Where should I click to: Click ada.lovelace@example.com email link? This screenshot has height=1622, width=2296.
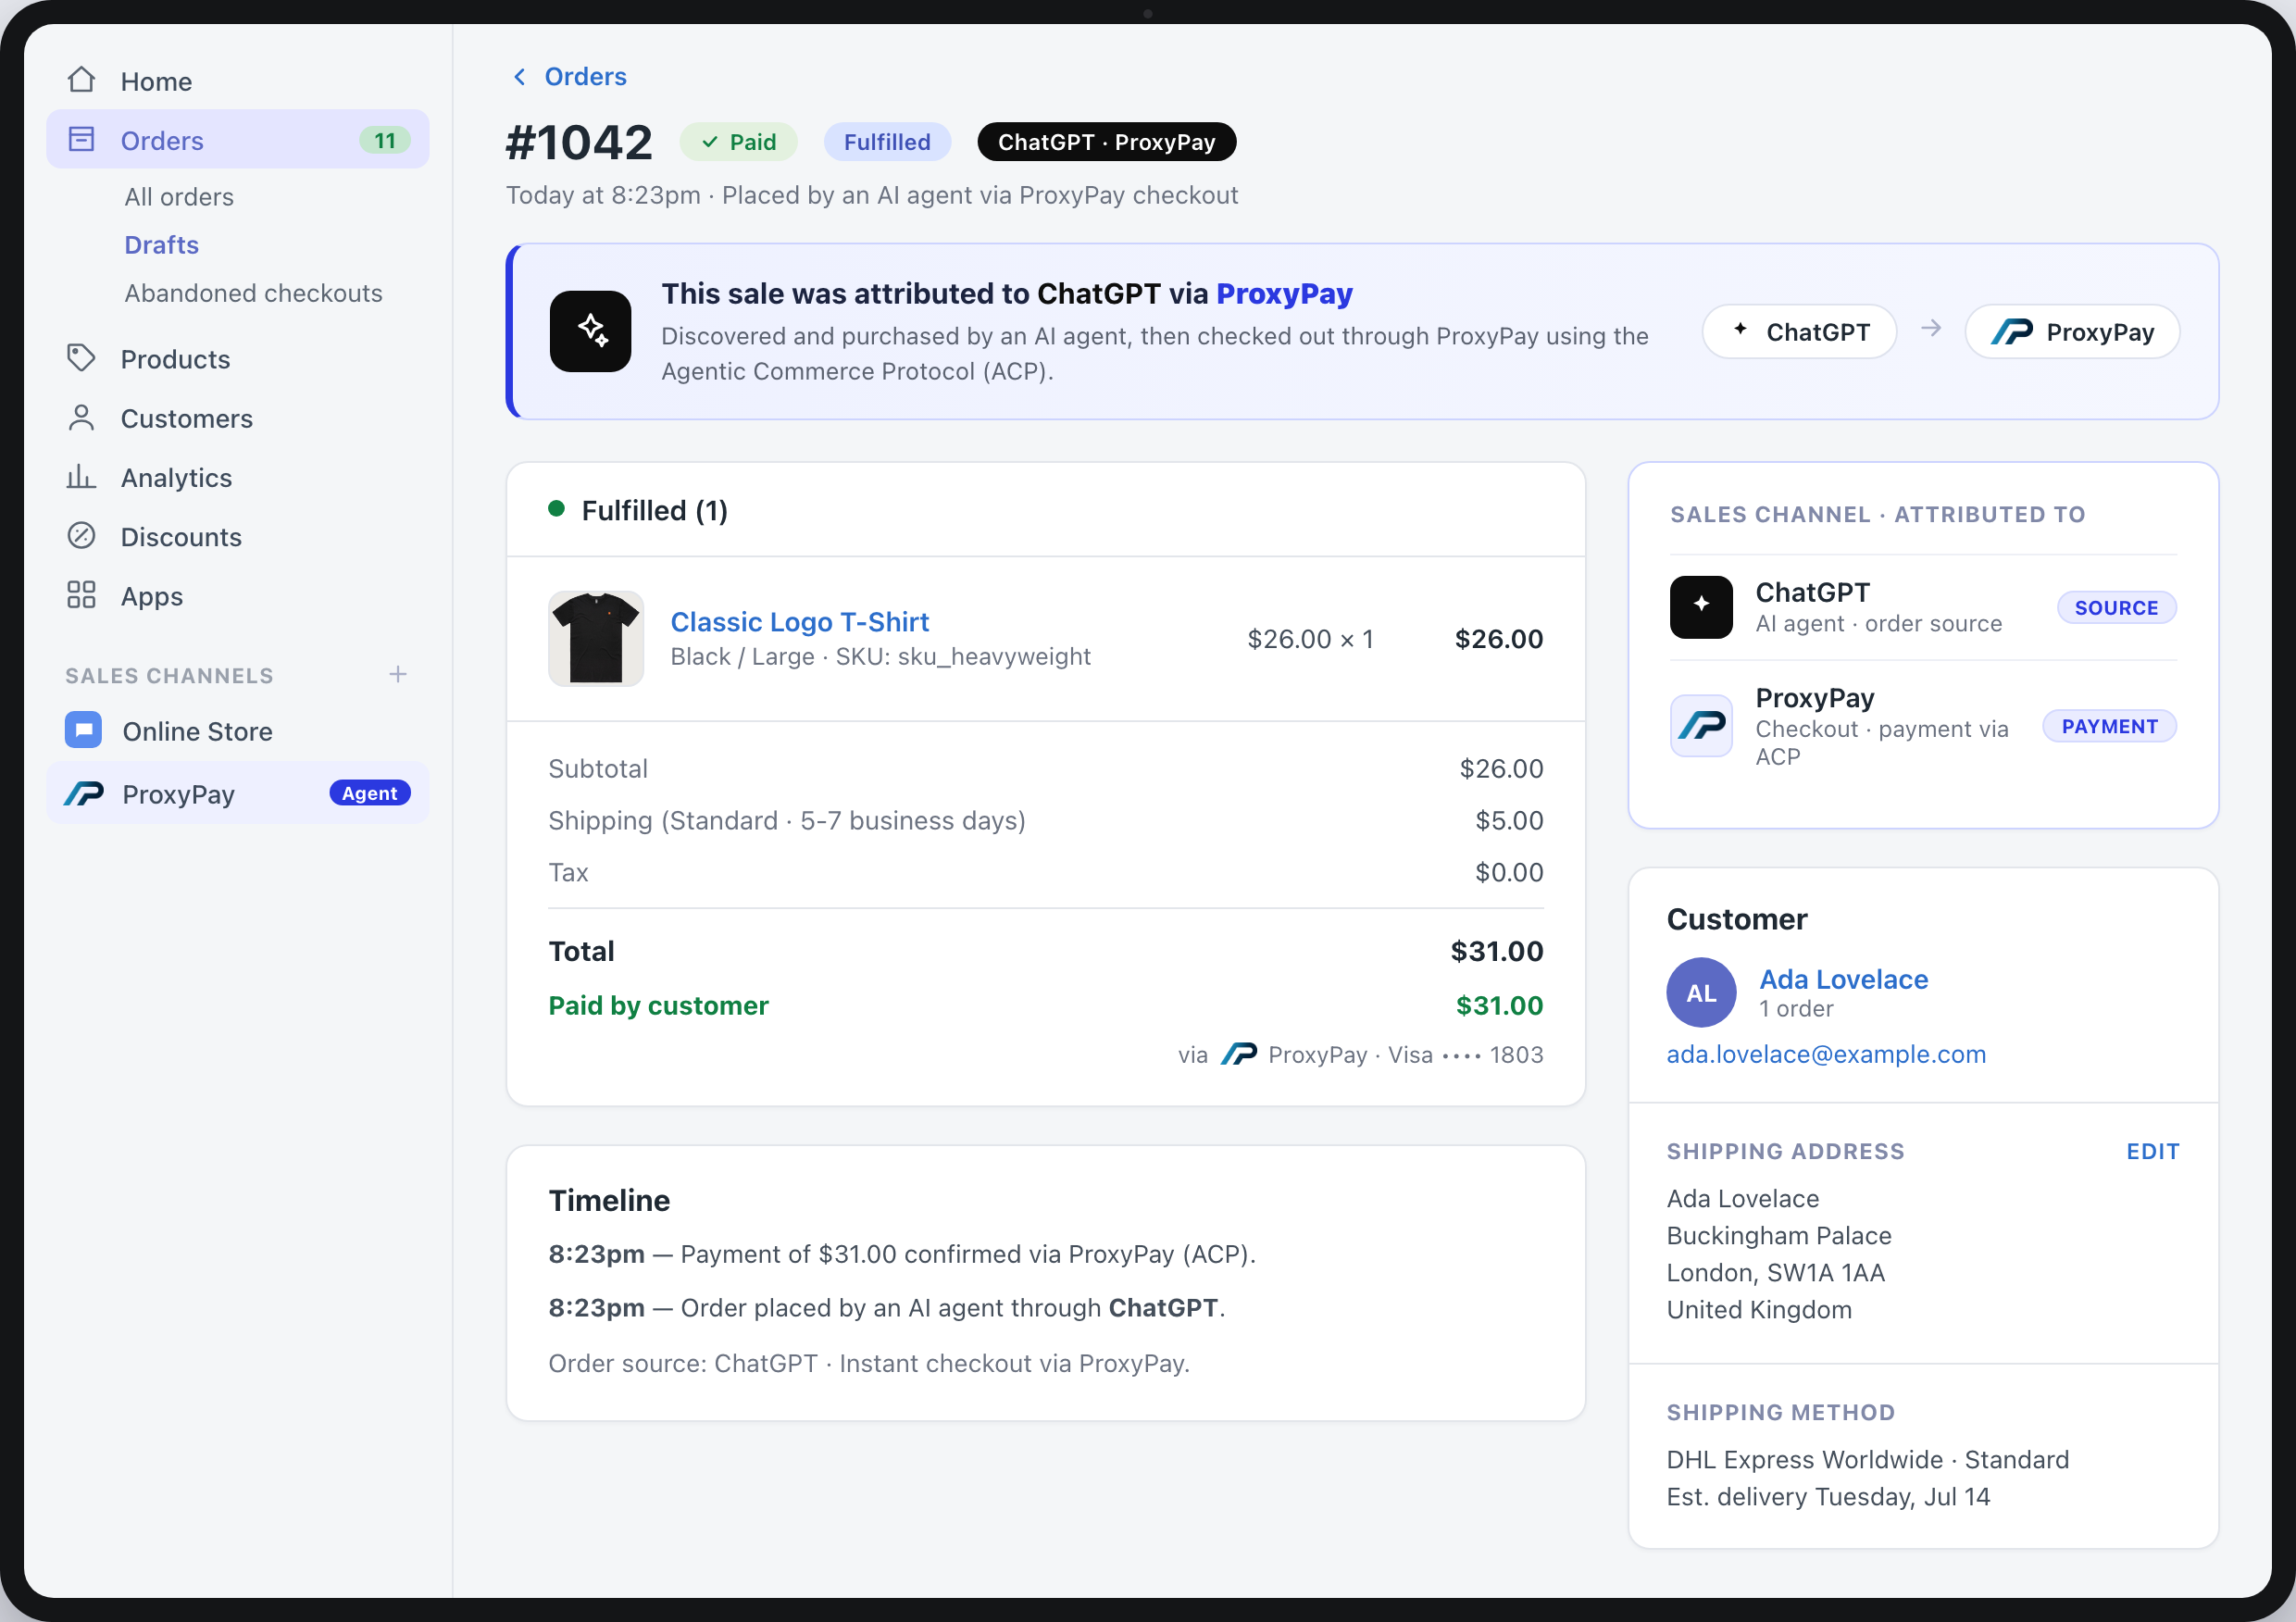click(x=1826, y=1054)
